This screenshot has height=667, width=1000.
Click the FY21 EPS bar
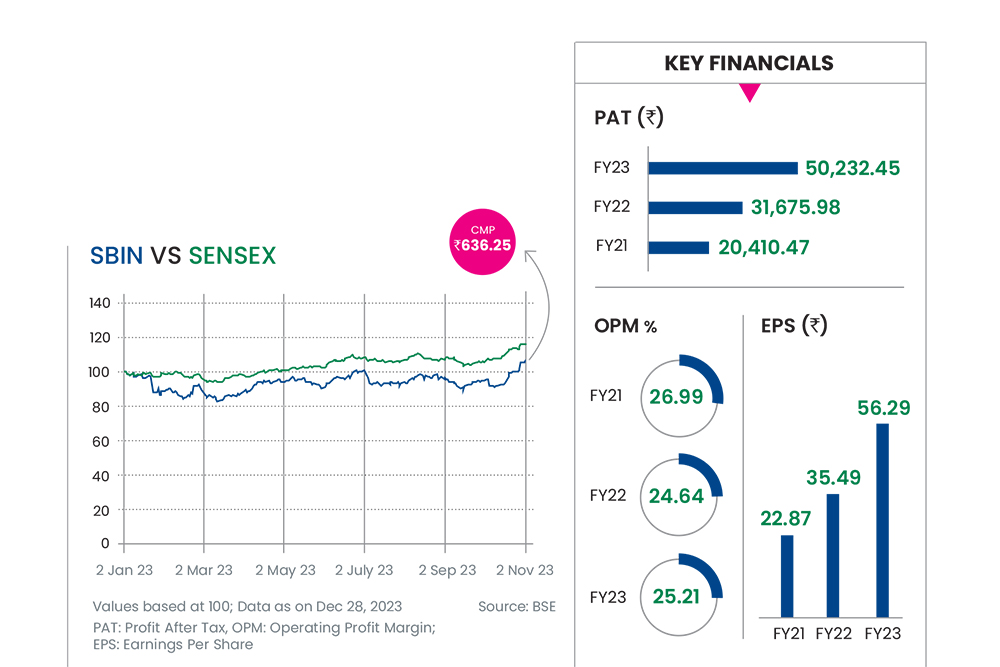pos(786,576)
